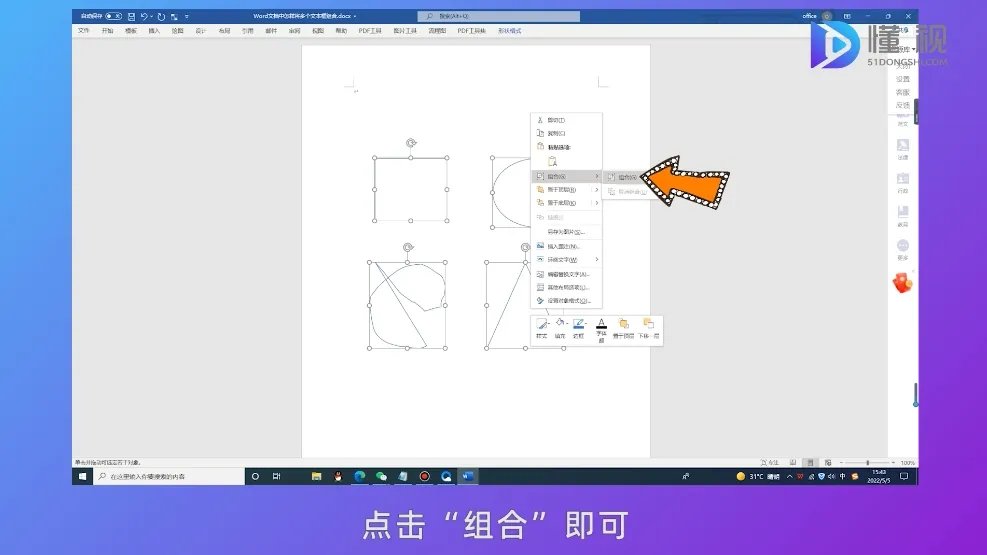Select the top-left square shape

[x=411, y=189]
